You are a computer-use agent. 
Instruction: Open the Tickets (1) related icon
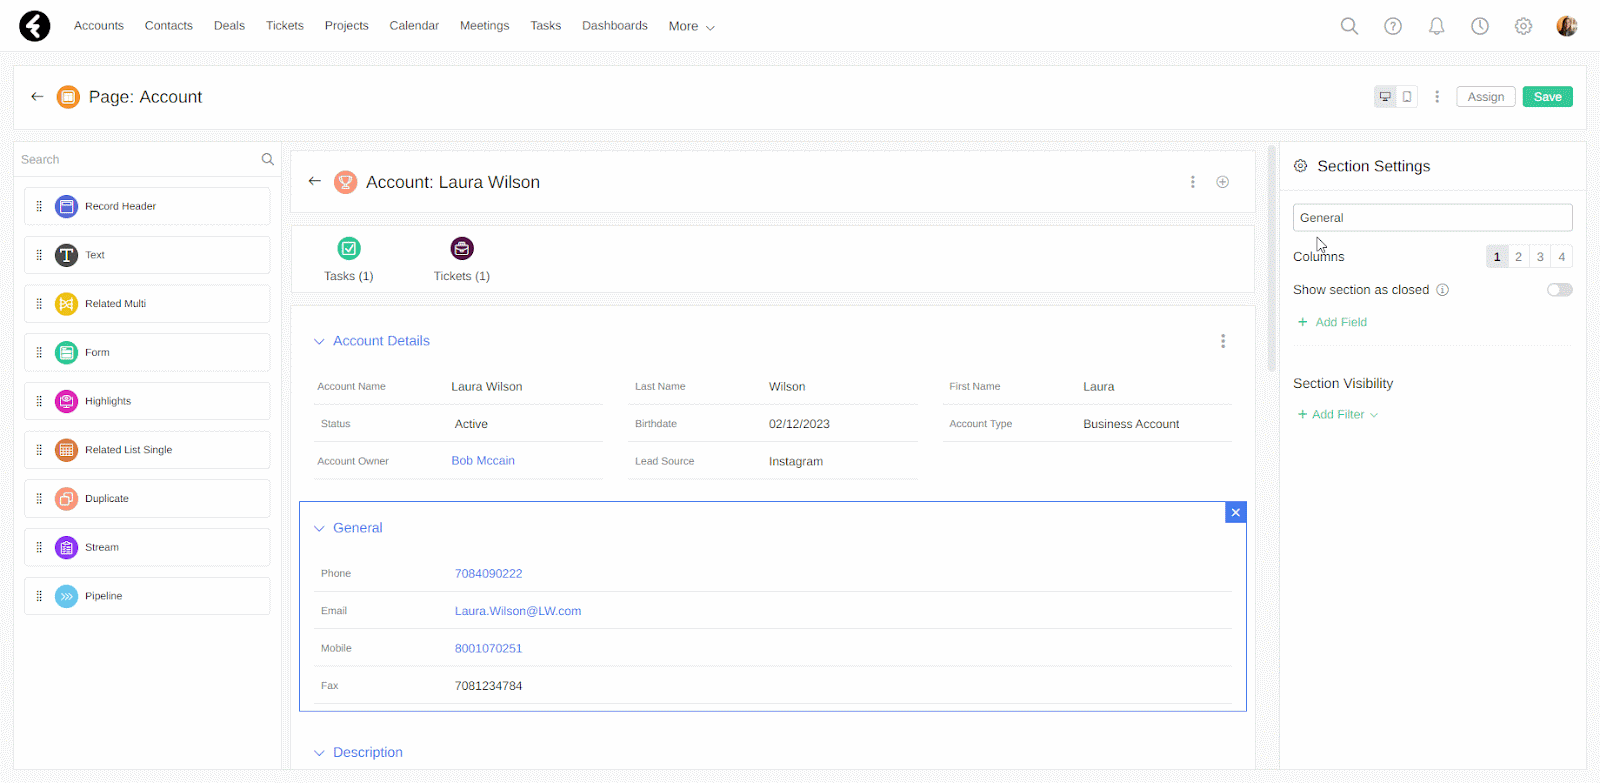point(462,248)
